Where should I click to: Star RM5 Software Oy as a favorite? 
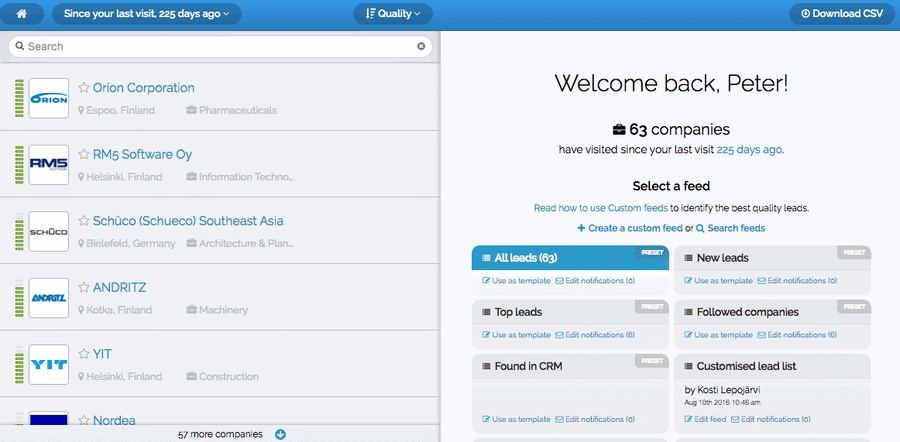[x=84, y=154]
